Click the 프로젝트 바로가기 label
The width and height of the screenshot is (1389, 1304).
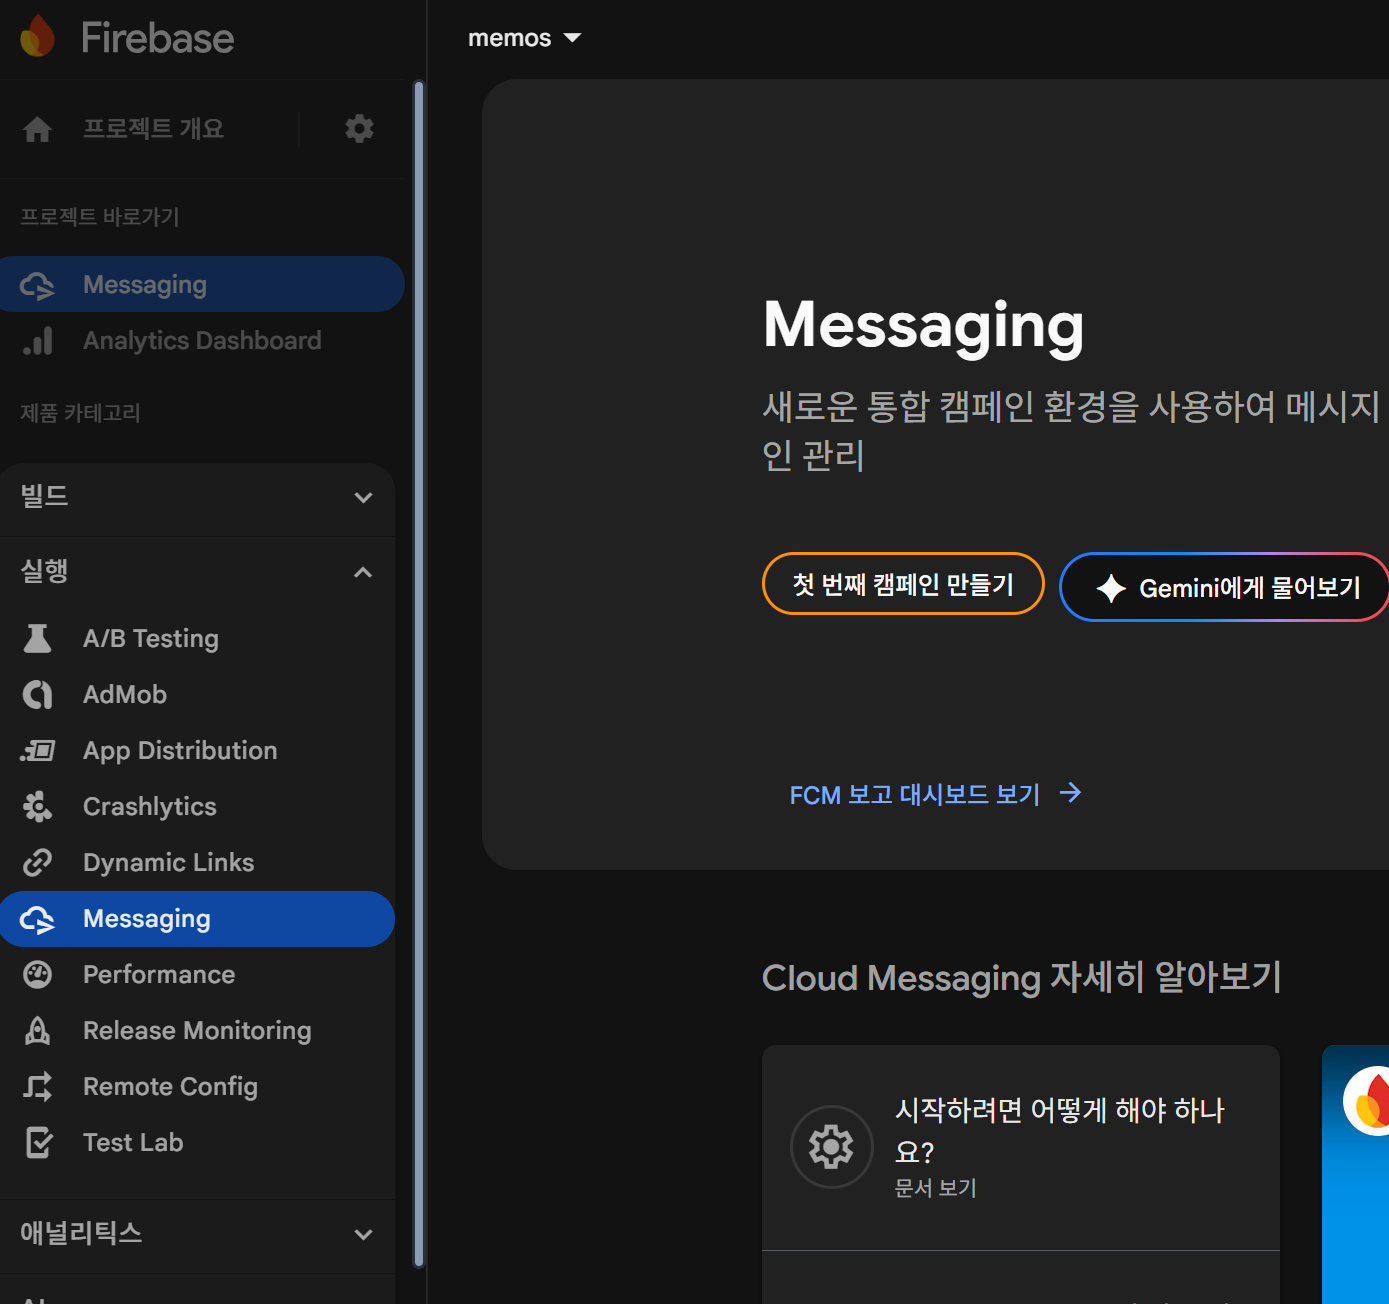point(100,217)
